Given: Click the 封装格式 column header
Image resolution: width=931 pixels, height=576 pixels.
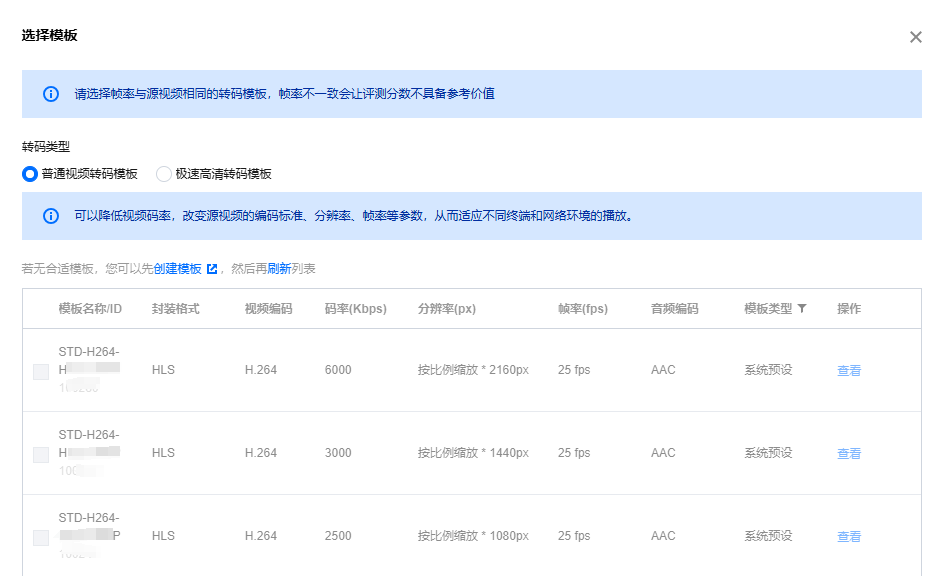Looking at the screenshot, I should coord(176,309).
